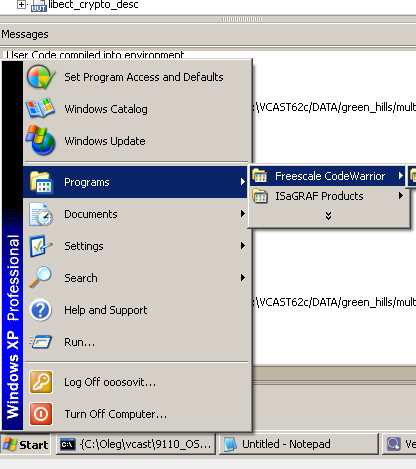Click the Start button
416x469 pixels.
coord(25,444)
